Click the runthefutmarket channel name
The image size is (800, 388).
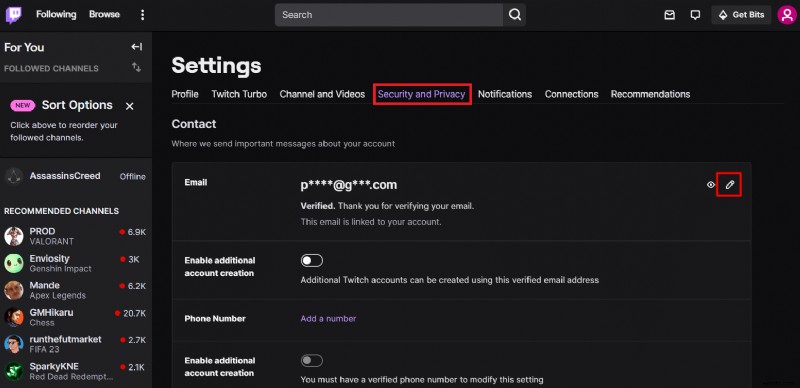[65, 339]
